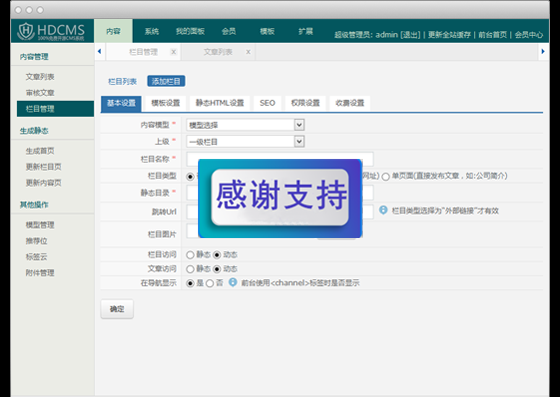The image size is (560, 397).
Task: Open 更新内容页 in sidebar
Action: pyautogui.click(x=44, y=183)
